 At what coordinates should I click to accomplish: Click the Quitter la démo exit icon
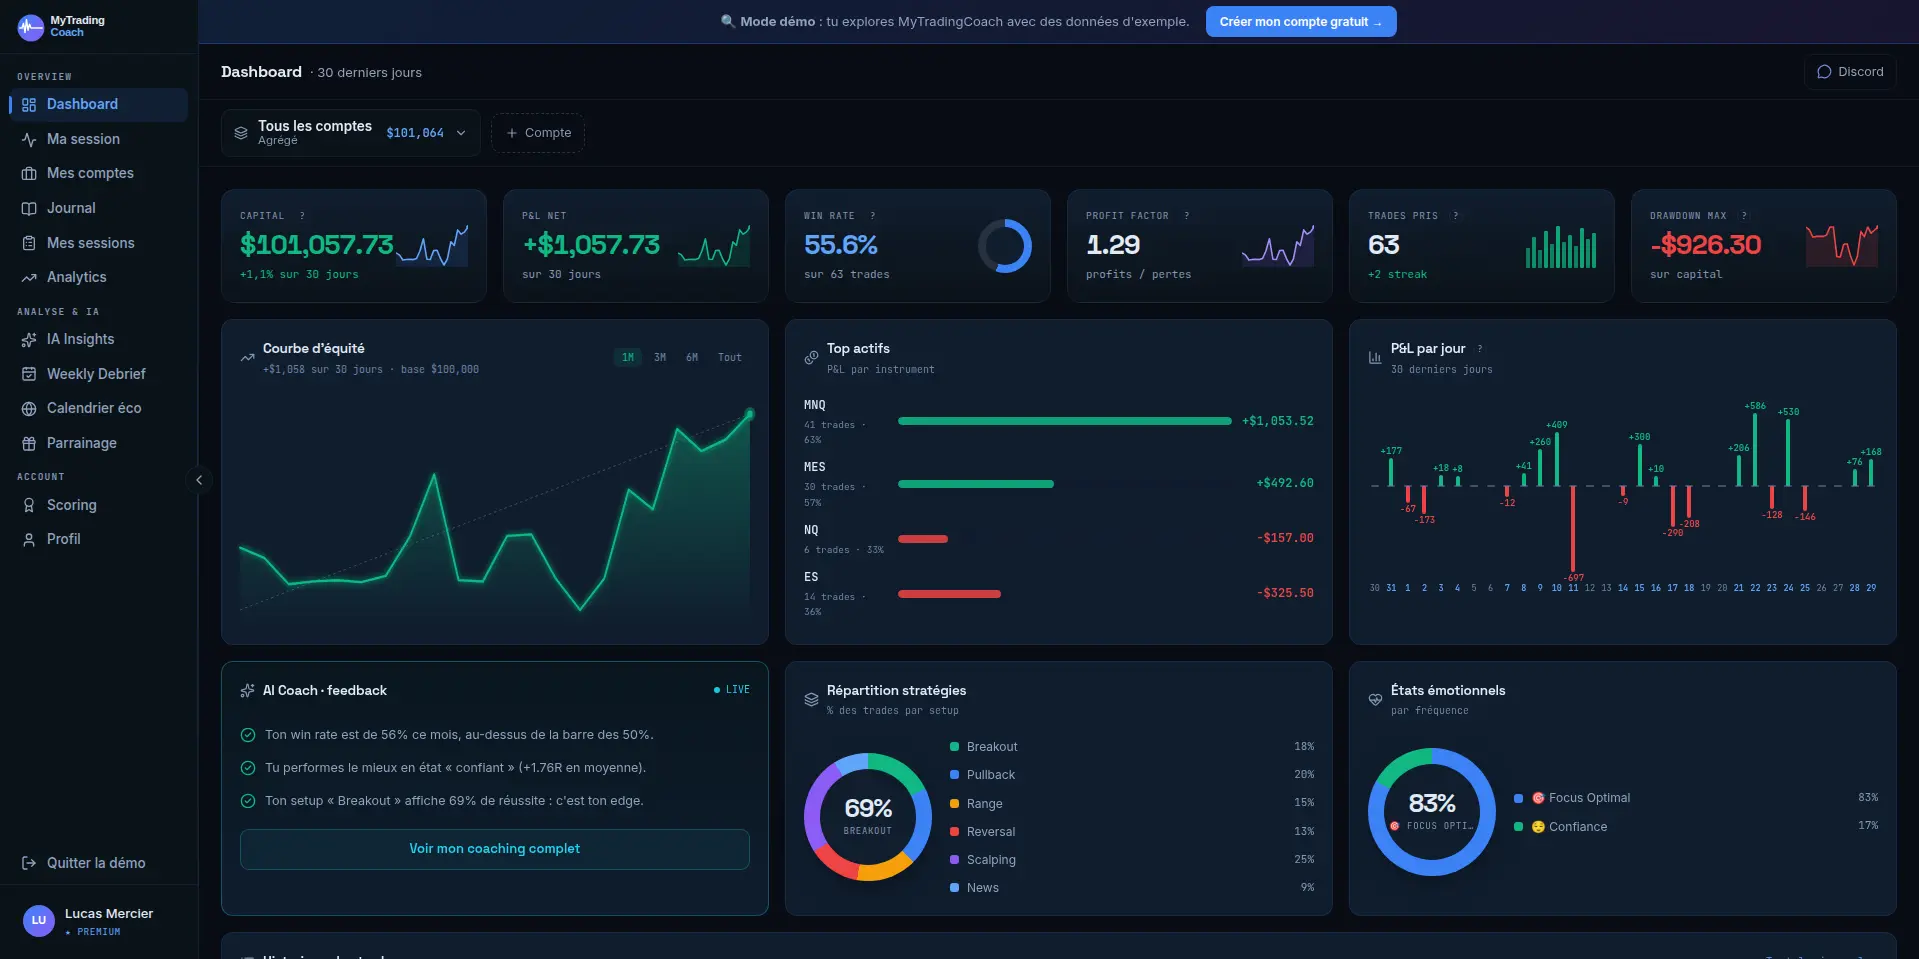(x=29, y=863)
